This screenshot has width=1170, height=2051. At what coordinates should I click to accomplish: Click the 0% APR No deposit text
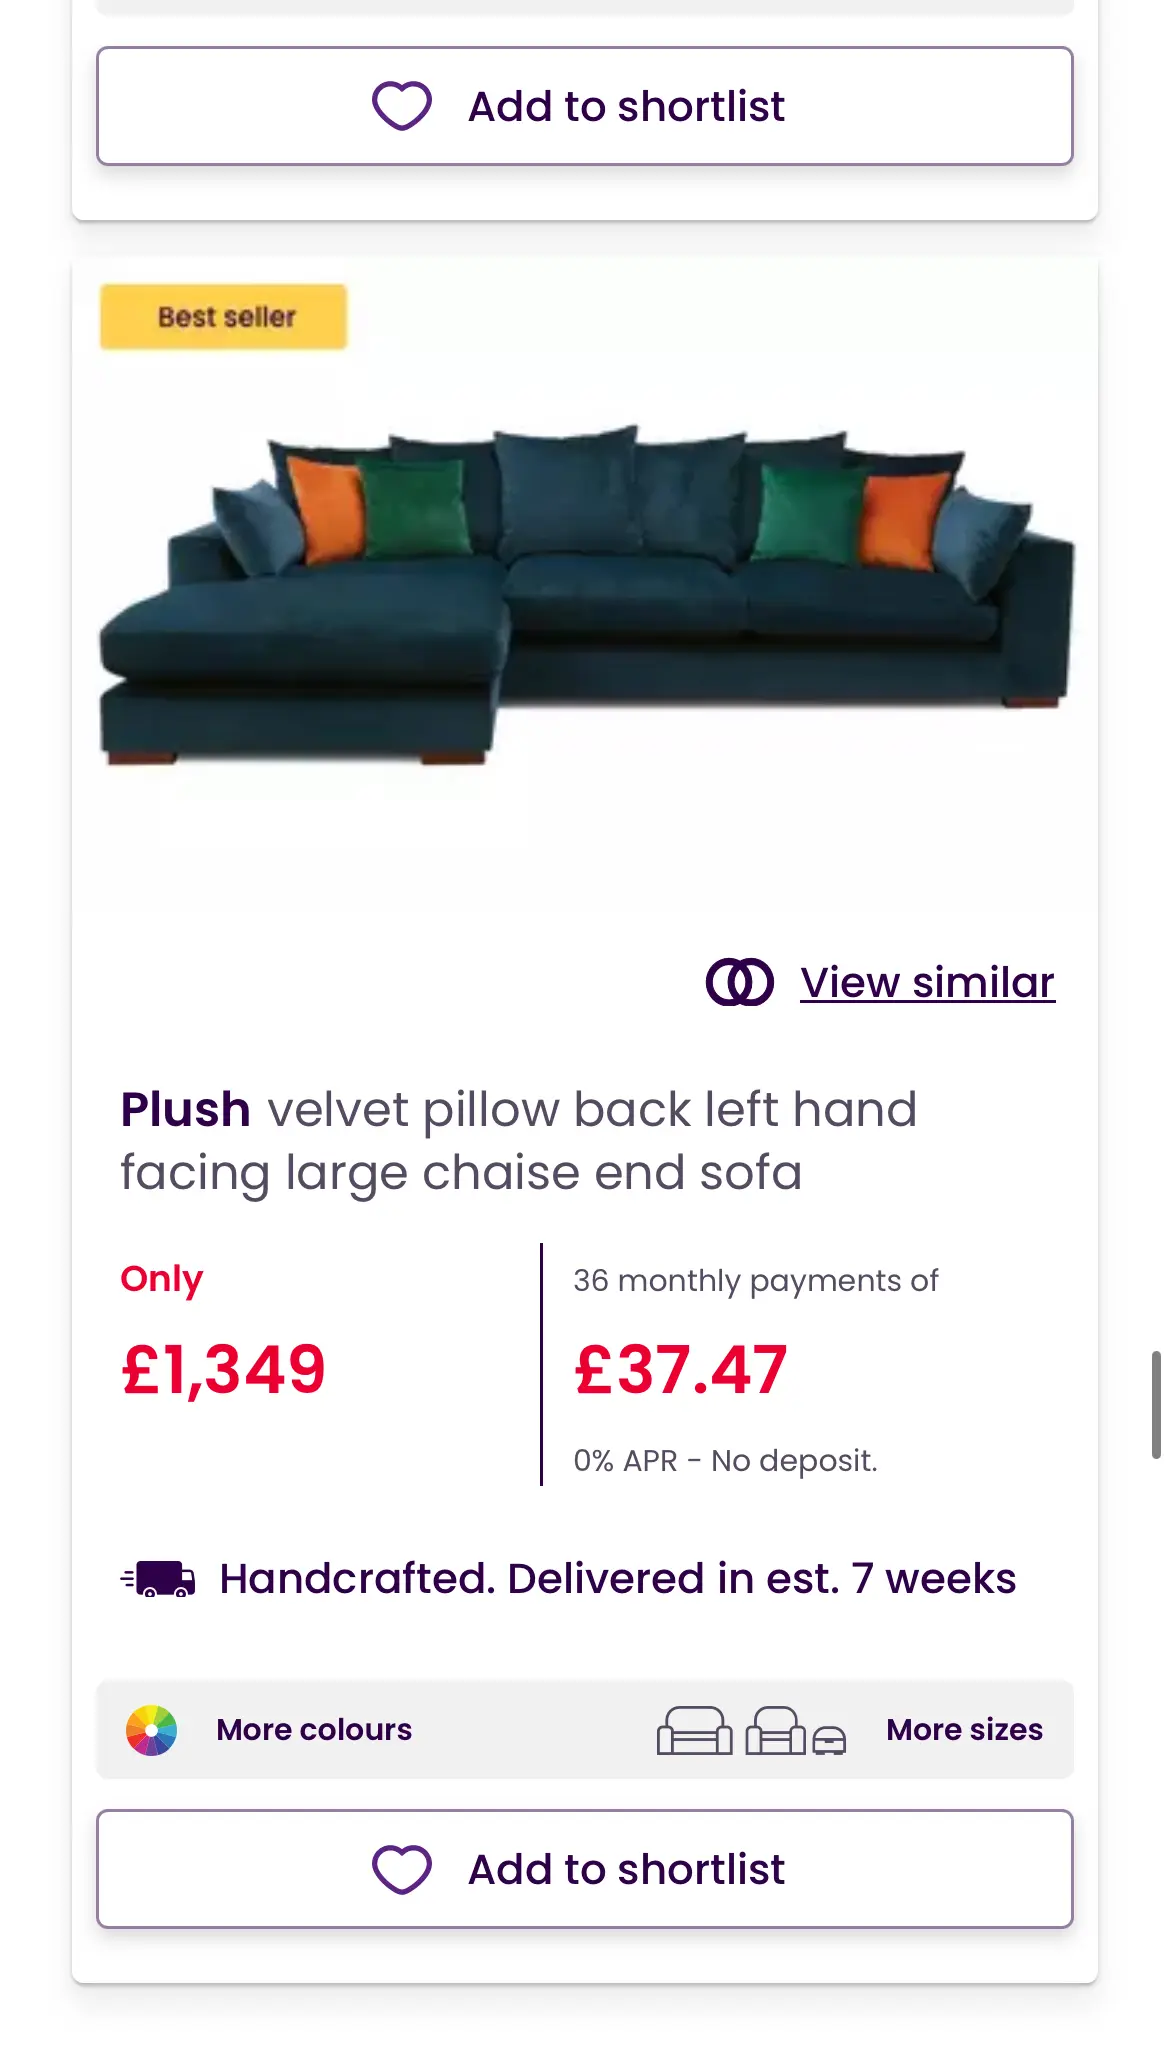(725, 1461)
